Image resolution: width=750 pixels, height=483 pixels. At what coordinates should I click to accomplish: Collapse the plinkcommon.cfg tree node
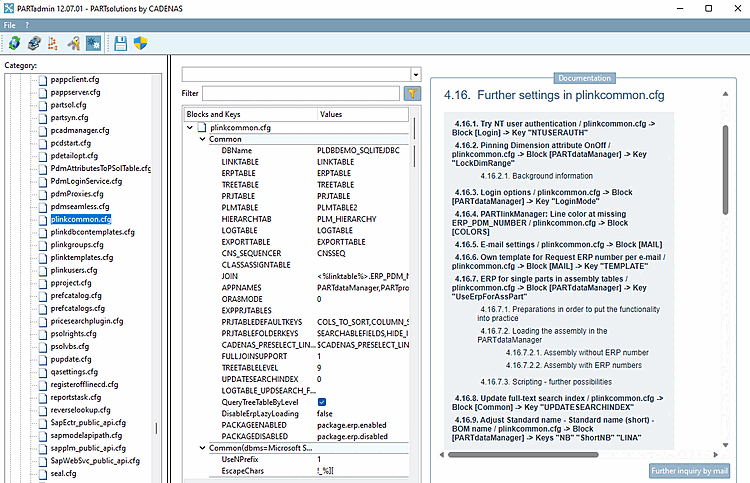tap(190, 129)
